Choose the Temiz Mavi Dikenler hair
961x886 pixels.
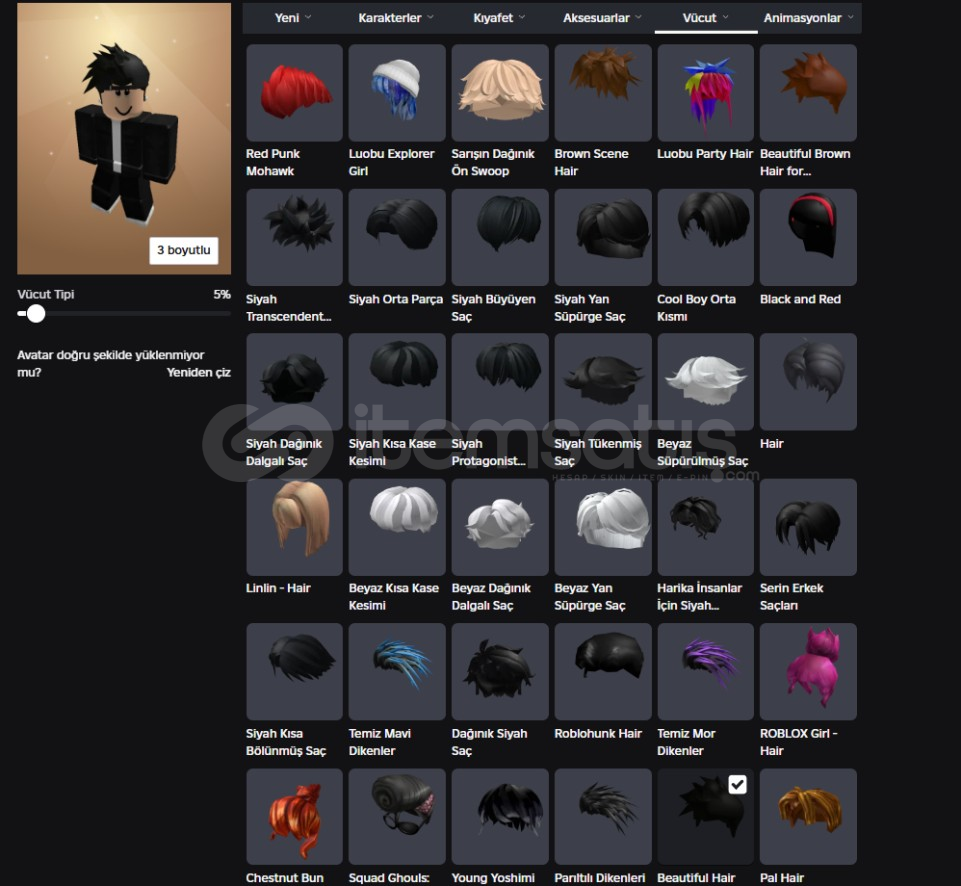pos(397,672)
